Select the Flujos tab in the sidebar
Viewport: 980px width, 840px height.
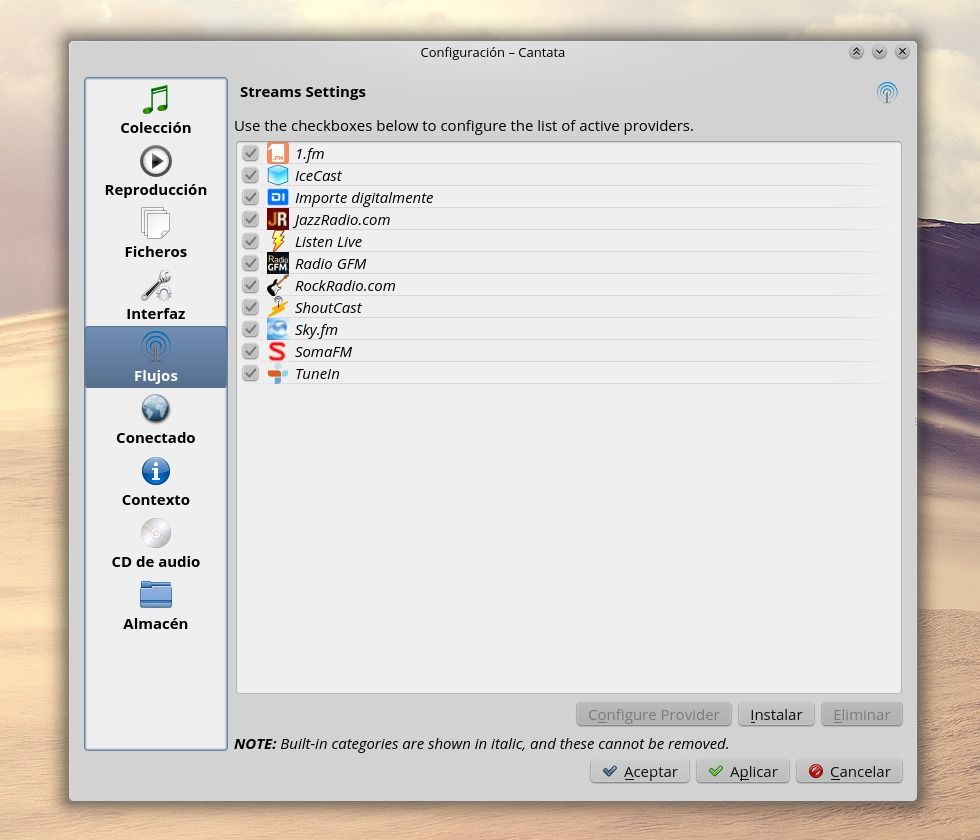155,357
